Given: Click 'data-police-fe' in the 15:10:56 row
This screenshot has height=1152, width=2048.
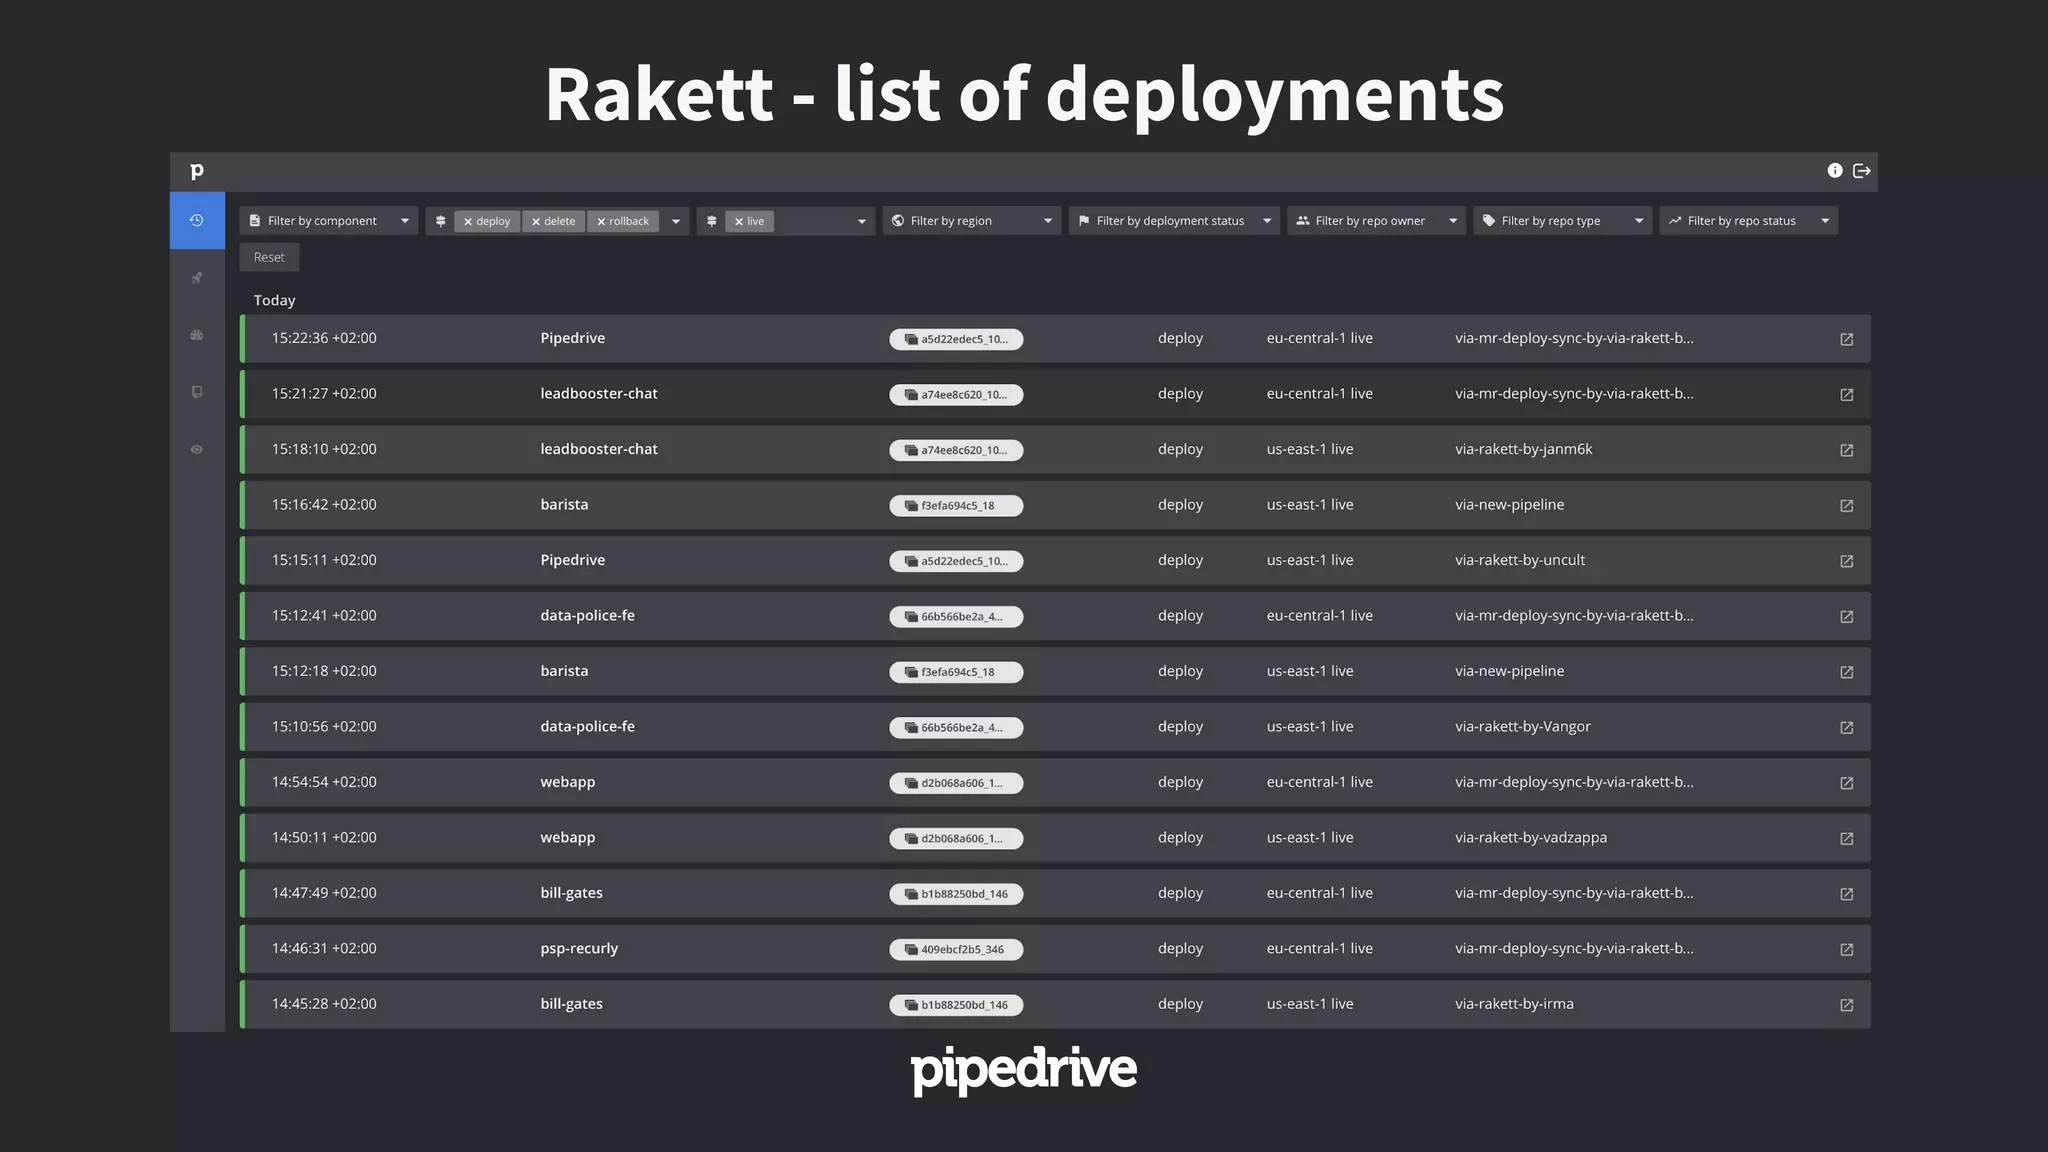Looking at the screenshot, I should (587, 726).
